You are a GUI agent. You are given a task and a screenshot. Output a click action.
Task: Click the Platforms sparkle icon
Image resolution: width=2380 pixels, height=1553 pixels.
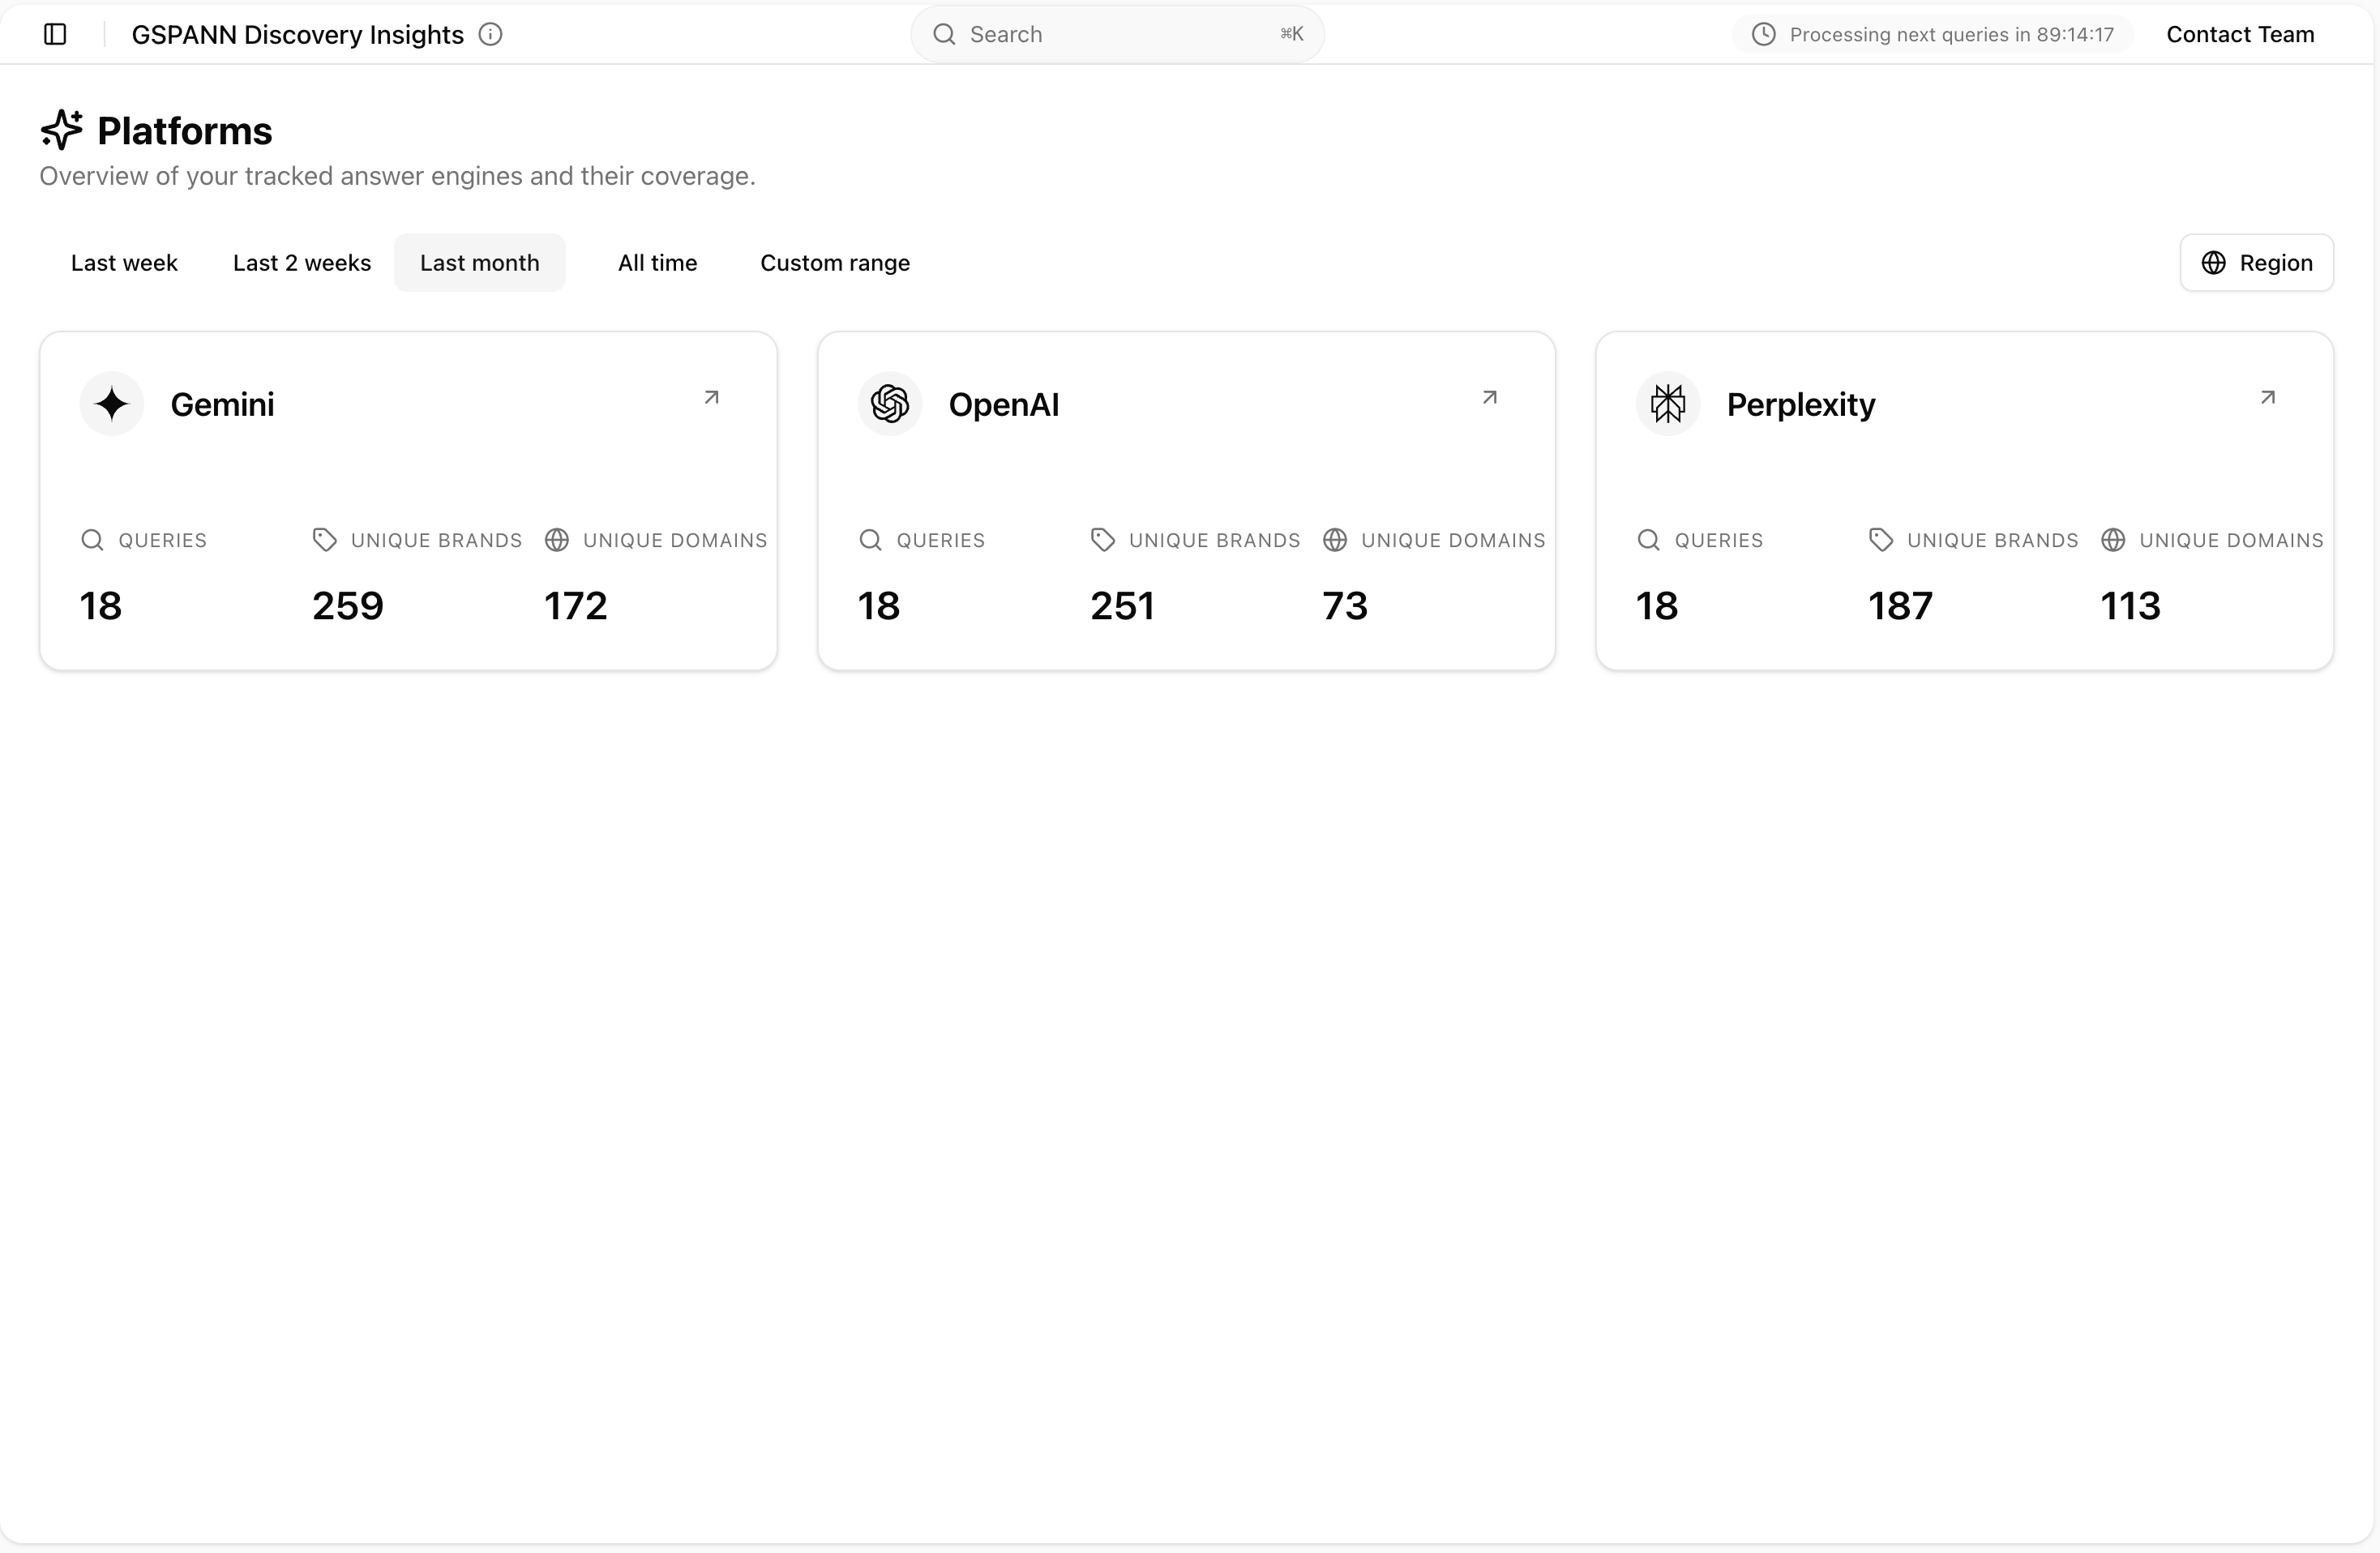(62, 130)
